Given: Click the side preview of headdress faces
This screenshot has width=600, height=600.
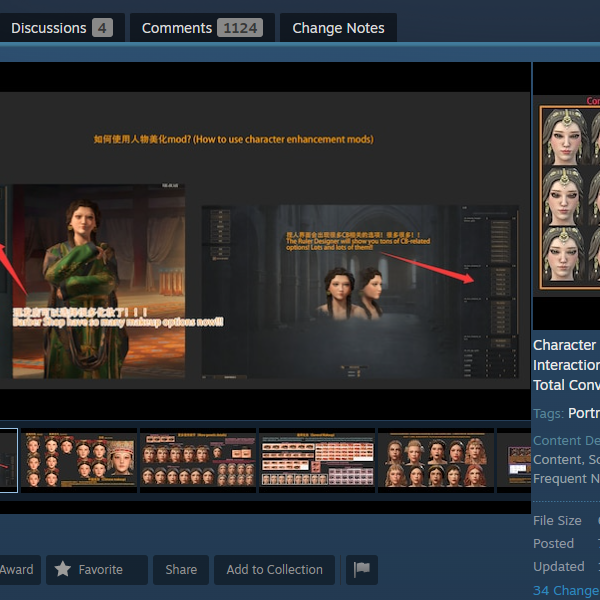Looking at the screenshot, I should pos(567,196).
